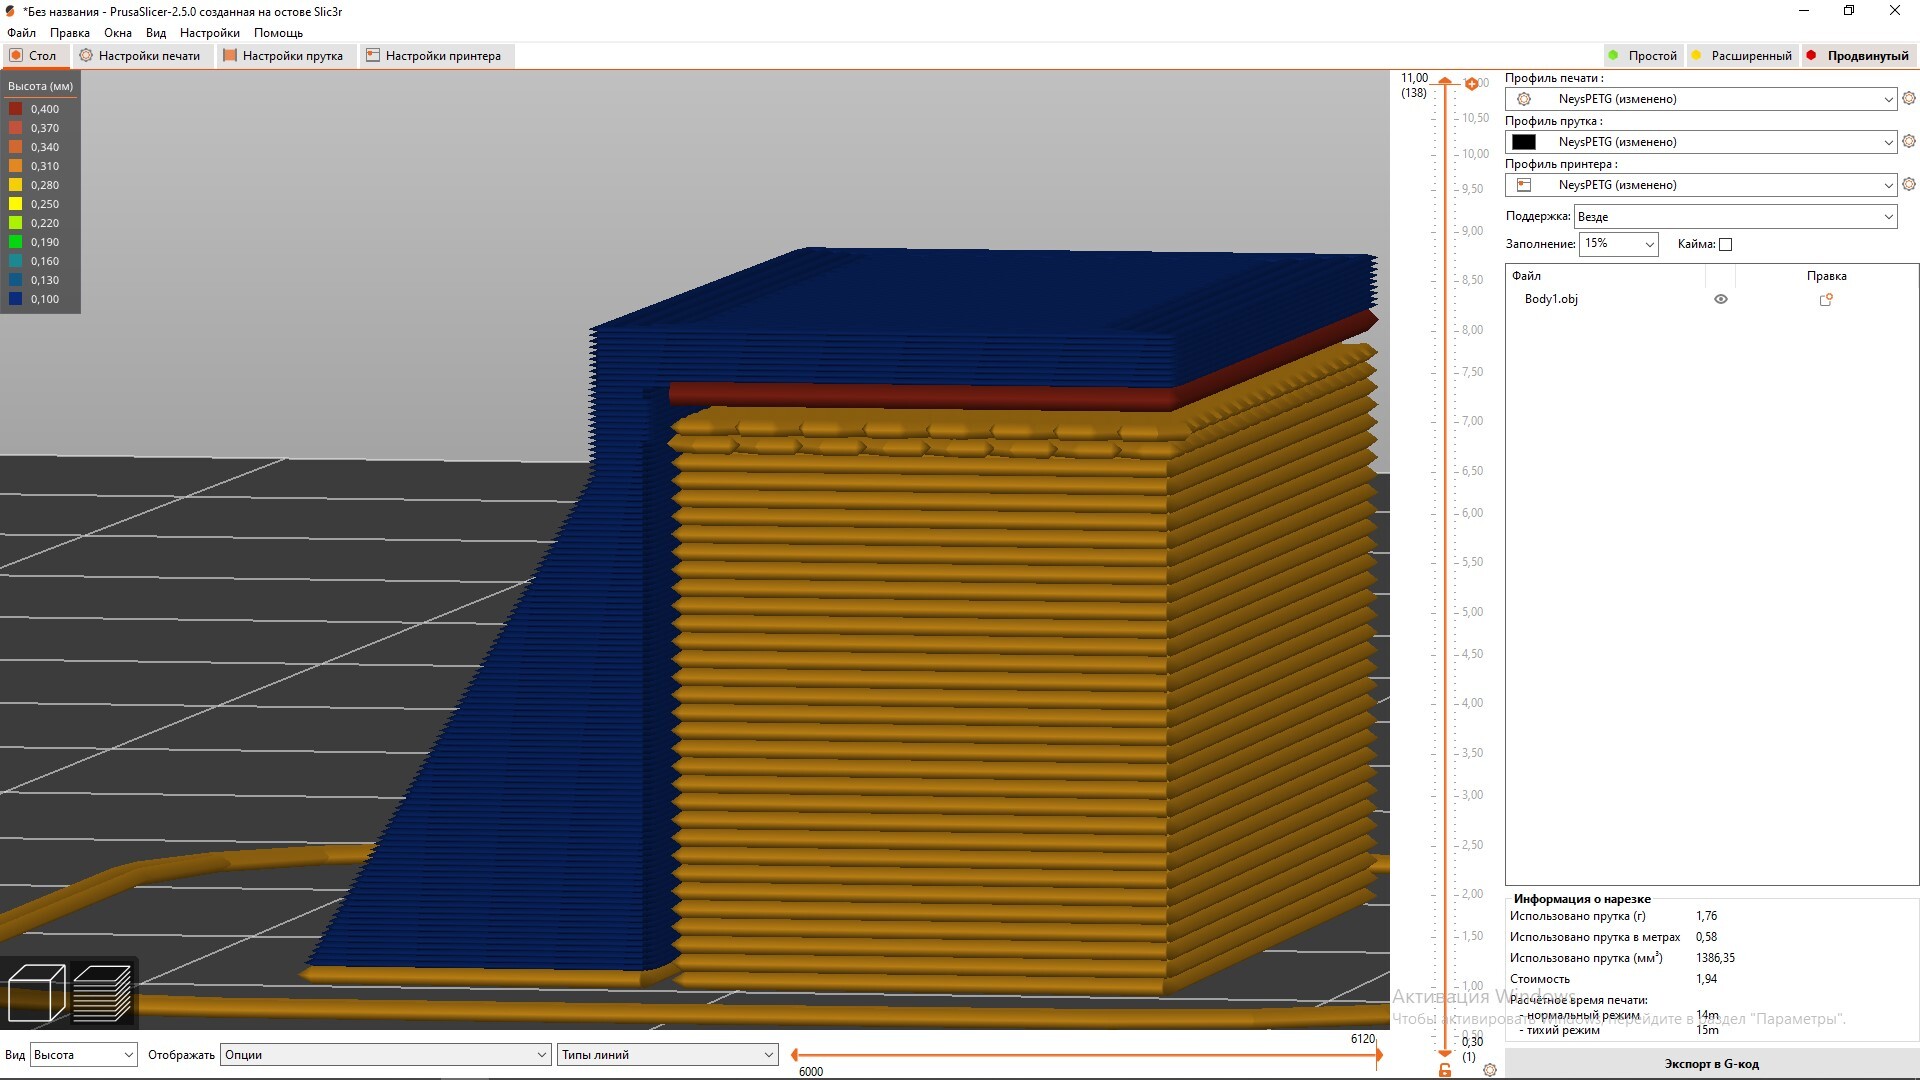The image size is (1920, 1080).
Task: Edit print profile with gear icon
Action: click(x=1909, y=98)
